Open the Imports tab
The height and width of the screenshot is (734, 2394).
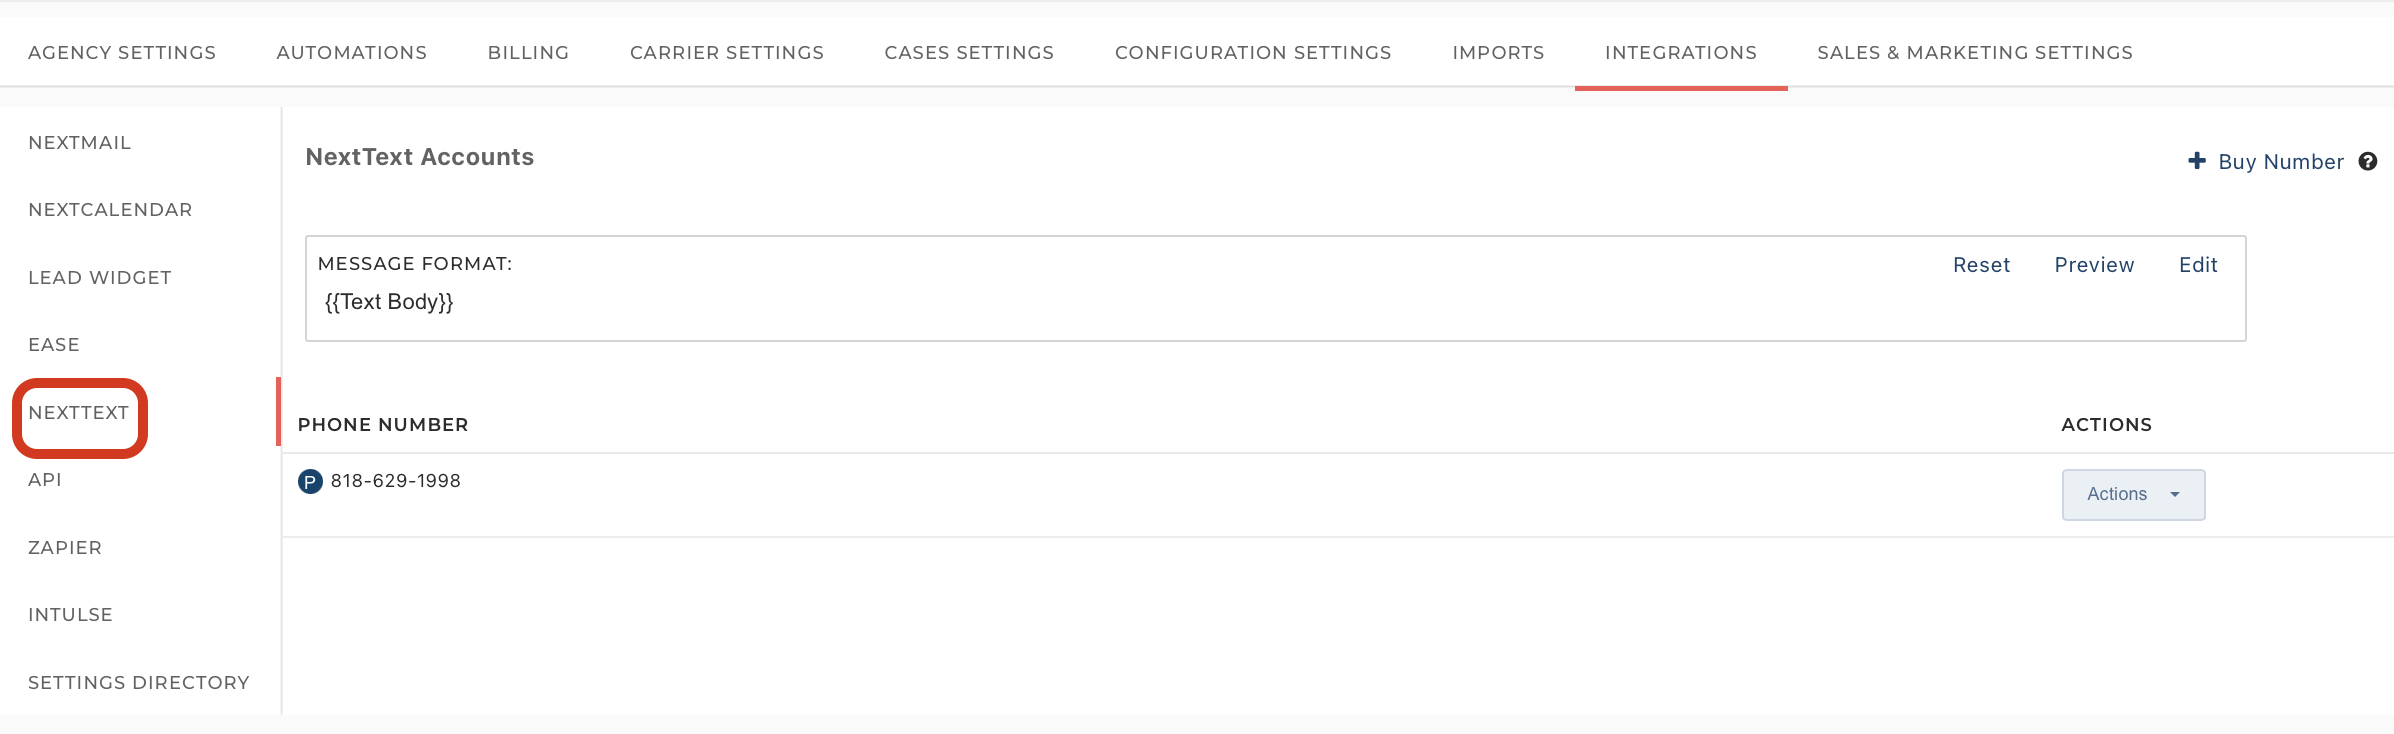[x=1498, y=52]
